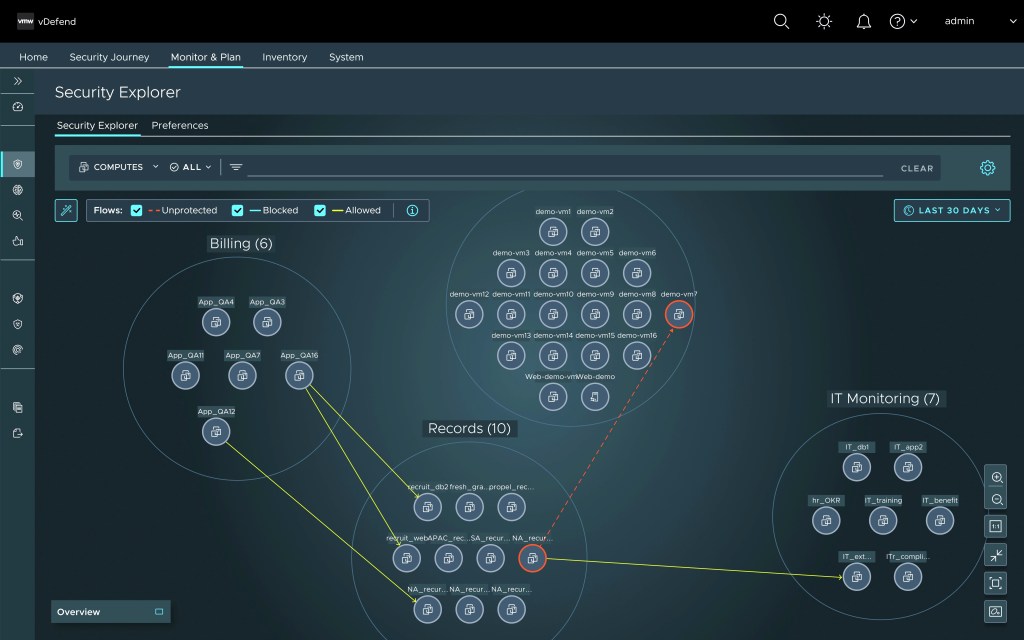This screenshot has height=640, width=1024.
Task: Open the Inventory tab
Action: (285, 57)
